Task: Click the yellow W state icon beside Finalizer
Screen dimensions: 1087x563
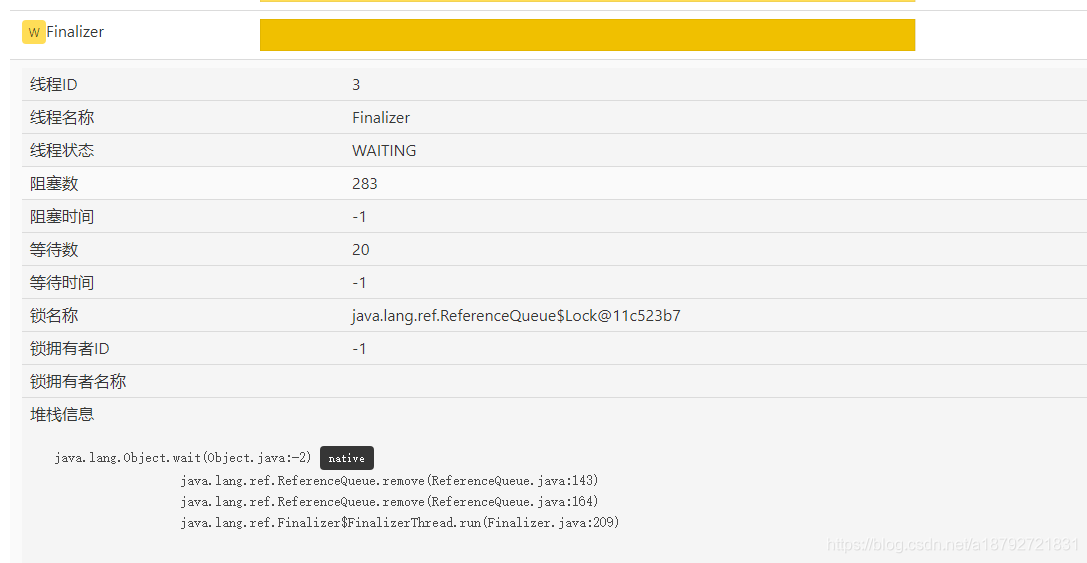Action: point(33,32)
